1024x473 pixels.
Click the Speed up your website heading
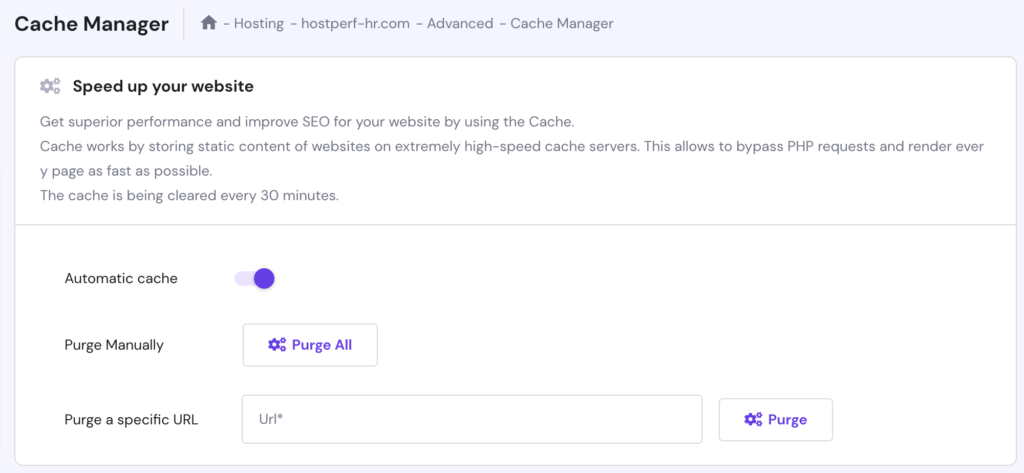click(163, 86)
